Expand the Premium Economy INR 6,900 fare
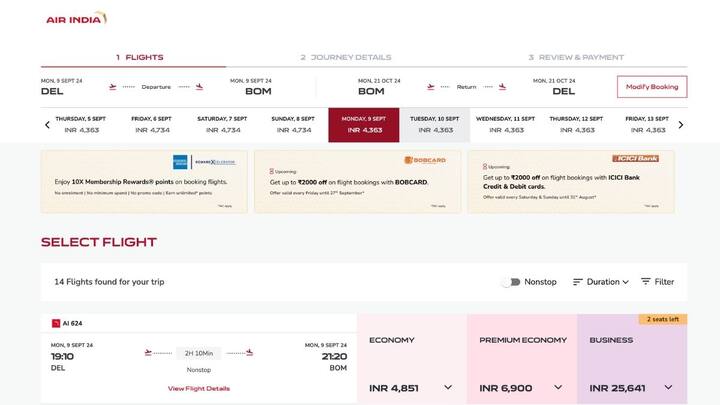This screenshot has width=720, height=405. click(x=557, y=387)
